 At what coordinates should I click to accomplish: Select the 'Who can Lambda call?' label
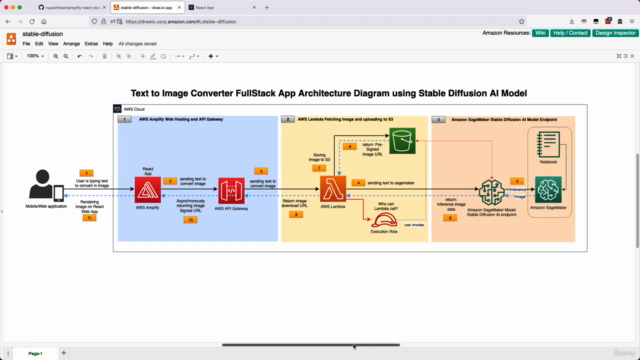tap(386, 206)
